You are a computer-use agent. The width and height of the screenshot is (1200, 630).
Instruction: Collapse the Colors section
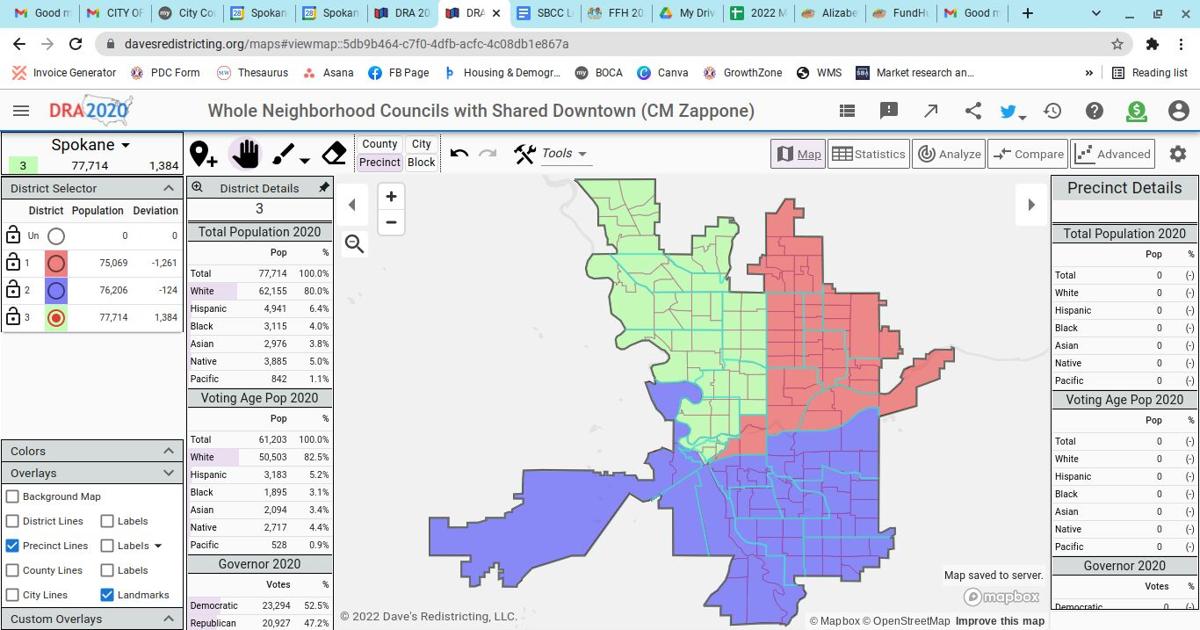coord(169,451)
